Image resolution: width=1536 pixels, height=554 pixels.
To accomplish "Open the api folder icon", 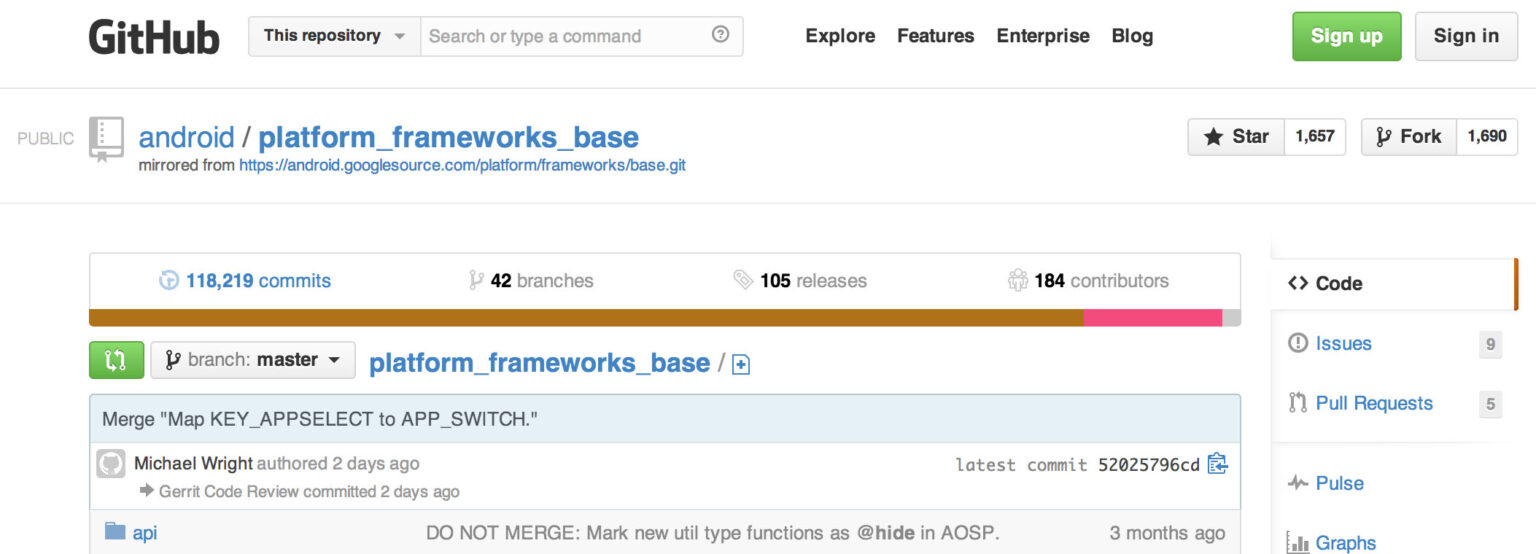I will (115, 532).
